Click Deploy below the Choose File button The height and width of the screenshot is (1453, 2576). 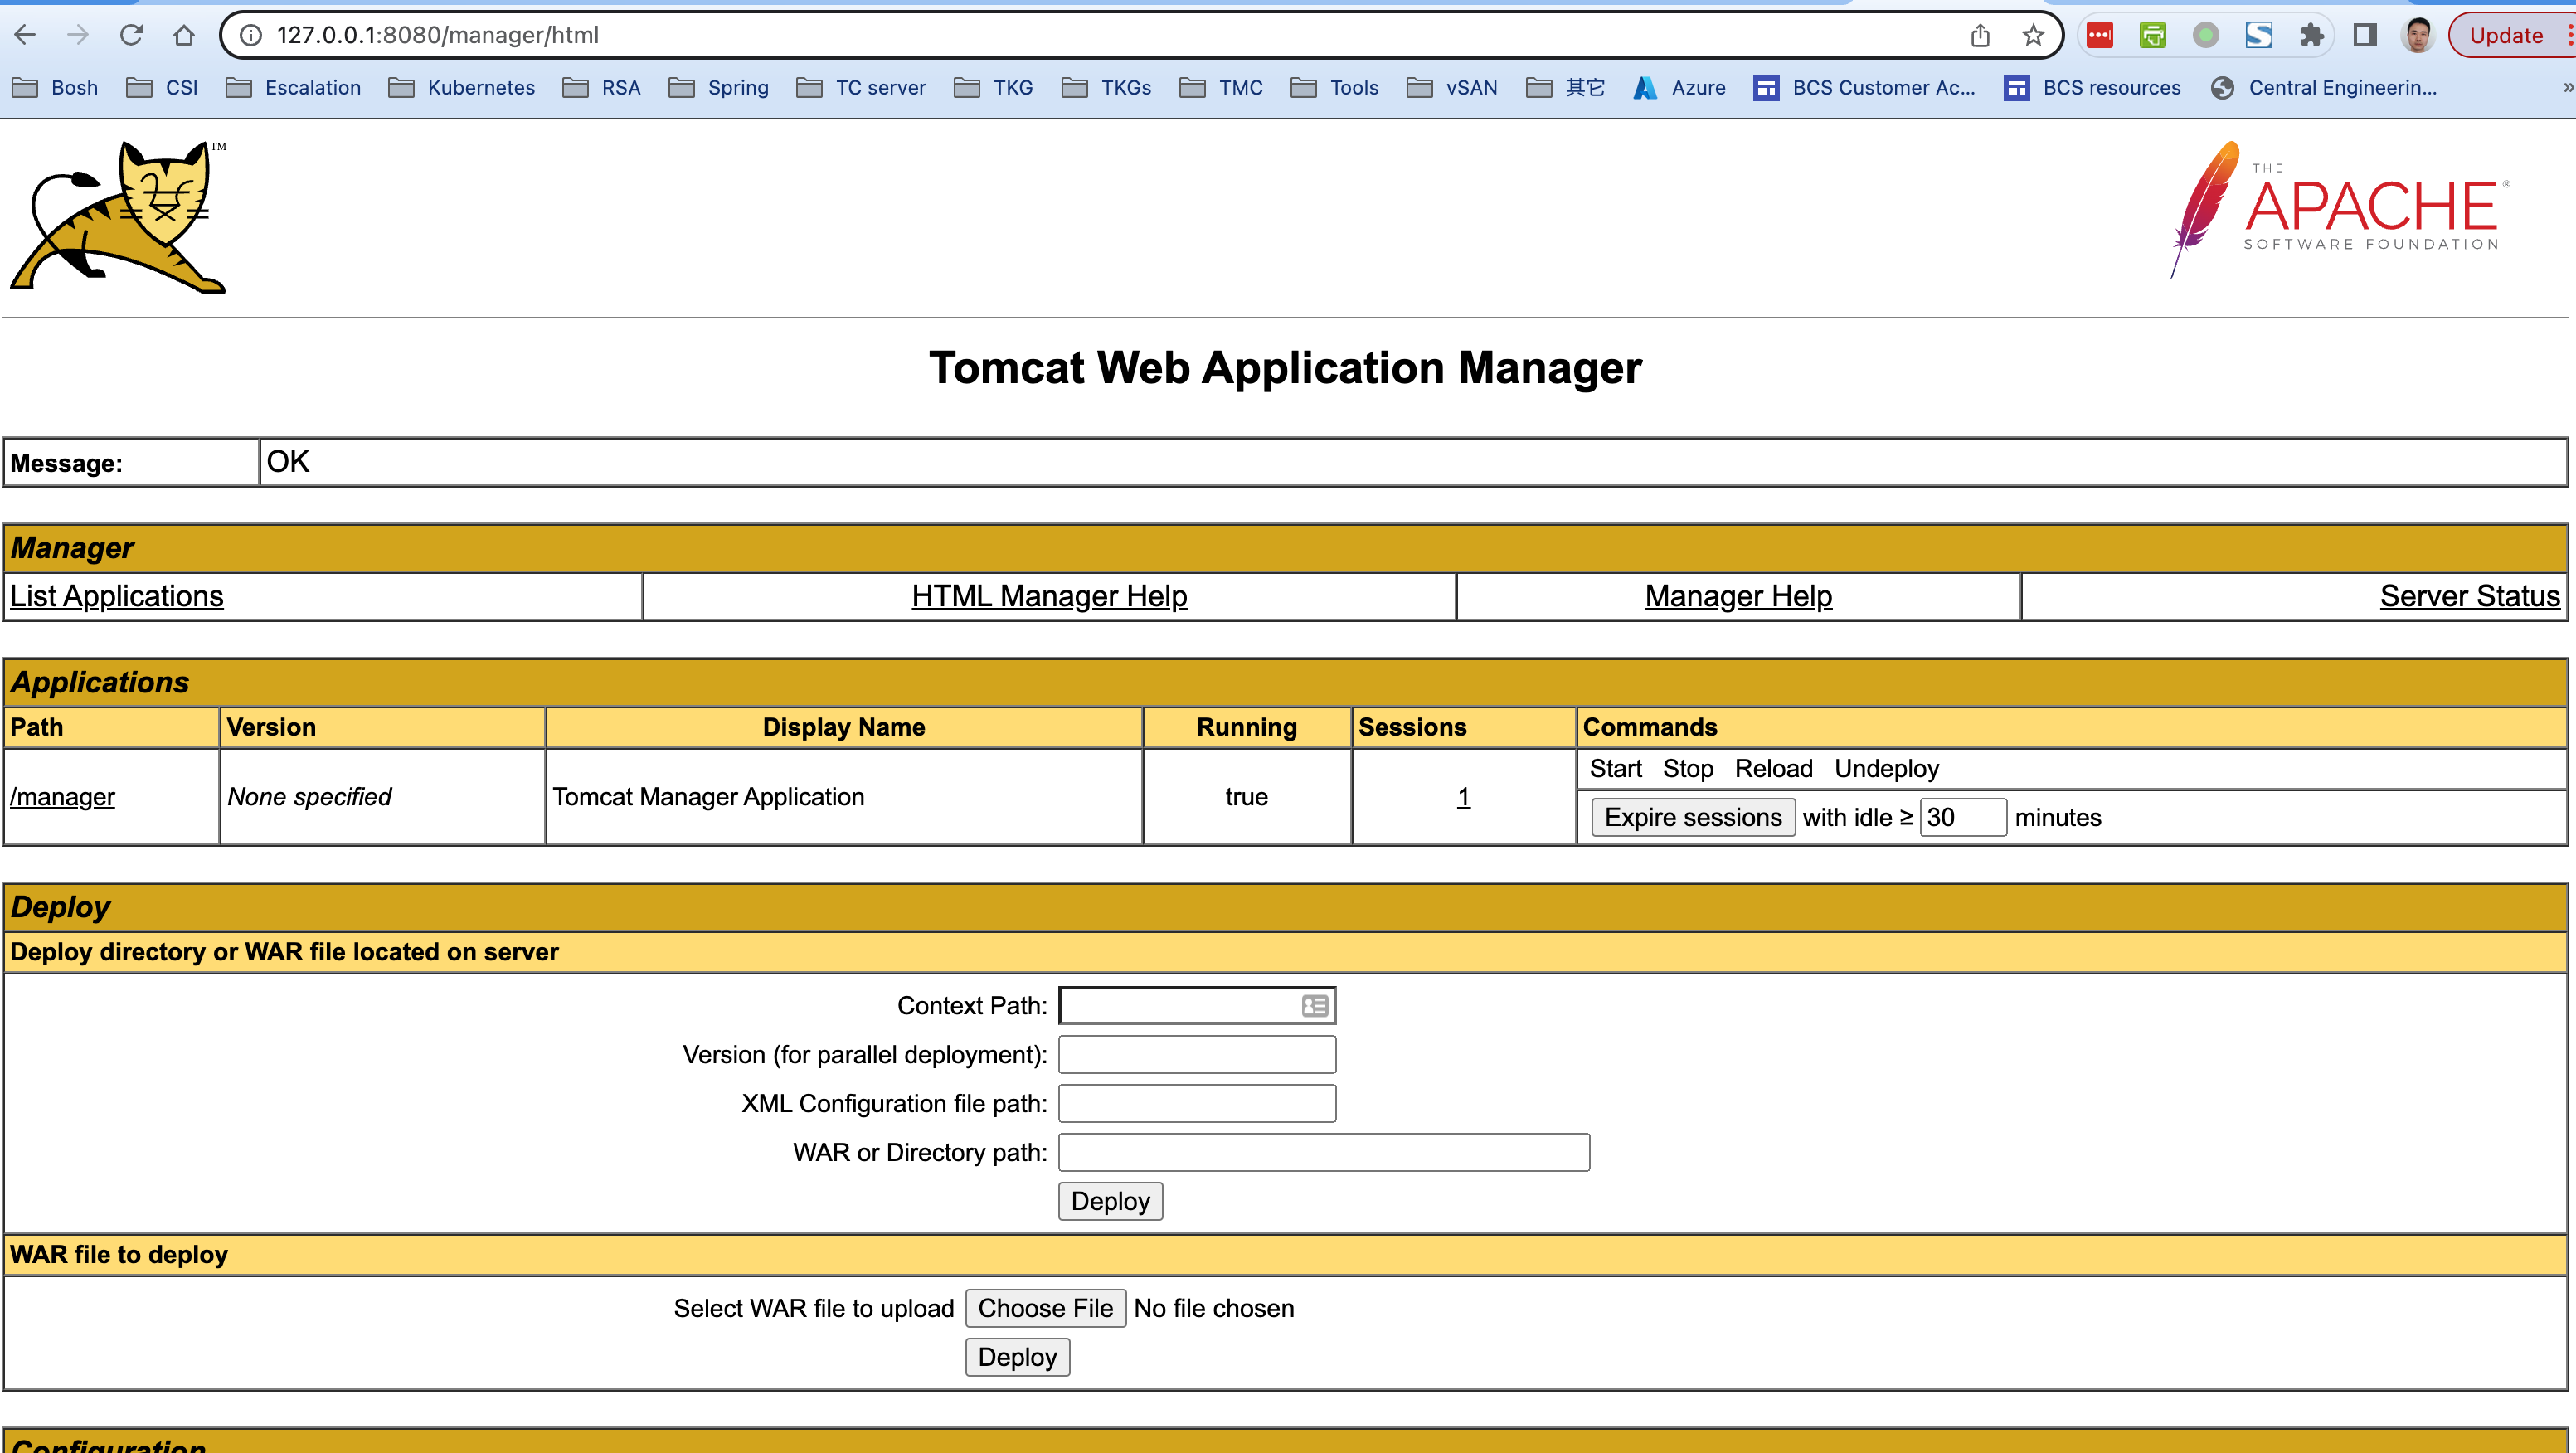coord(1017,1357)
